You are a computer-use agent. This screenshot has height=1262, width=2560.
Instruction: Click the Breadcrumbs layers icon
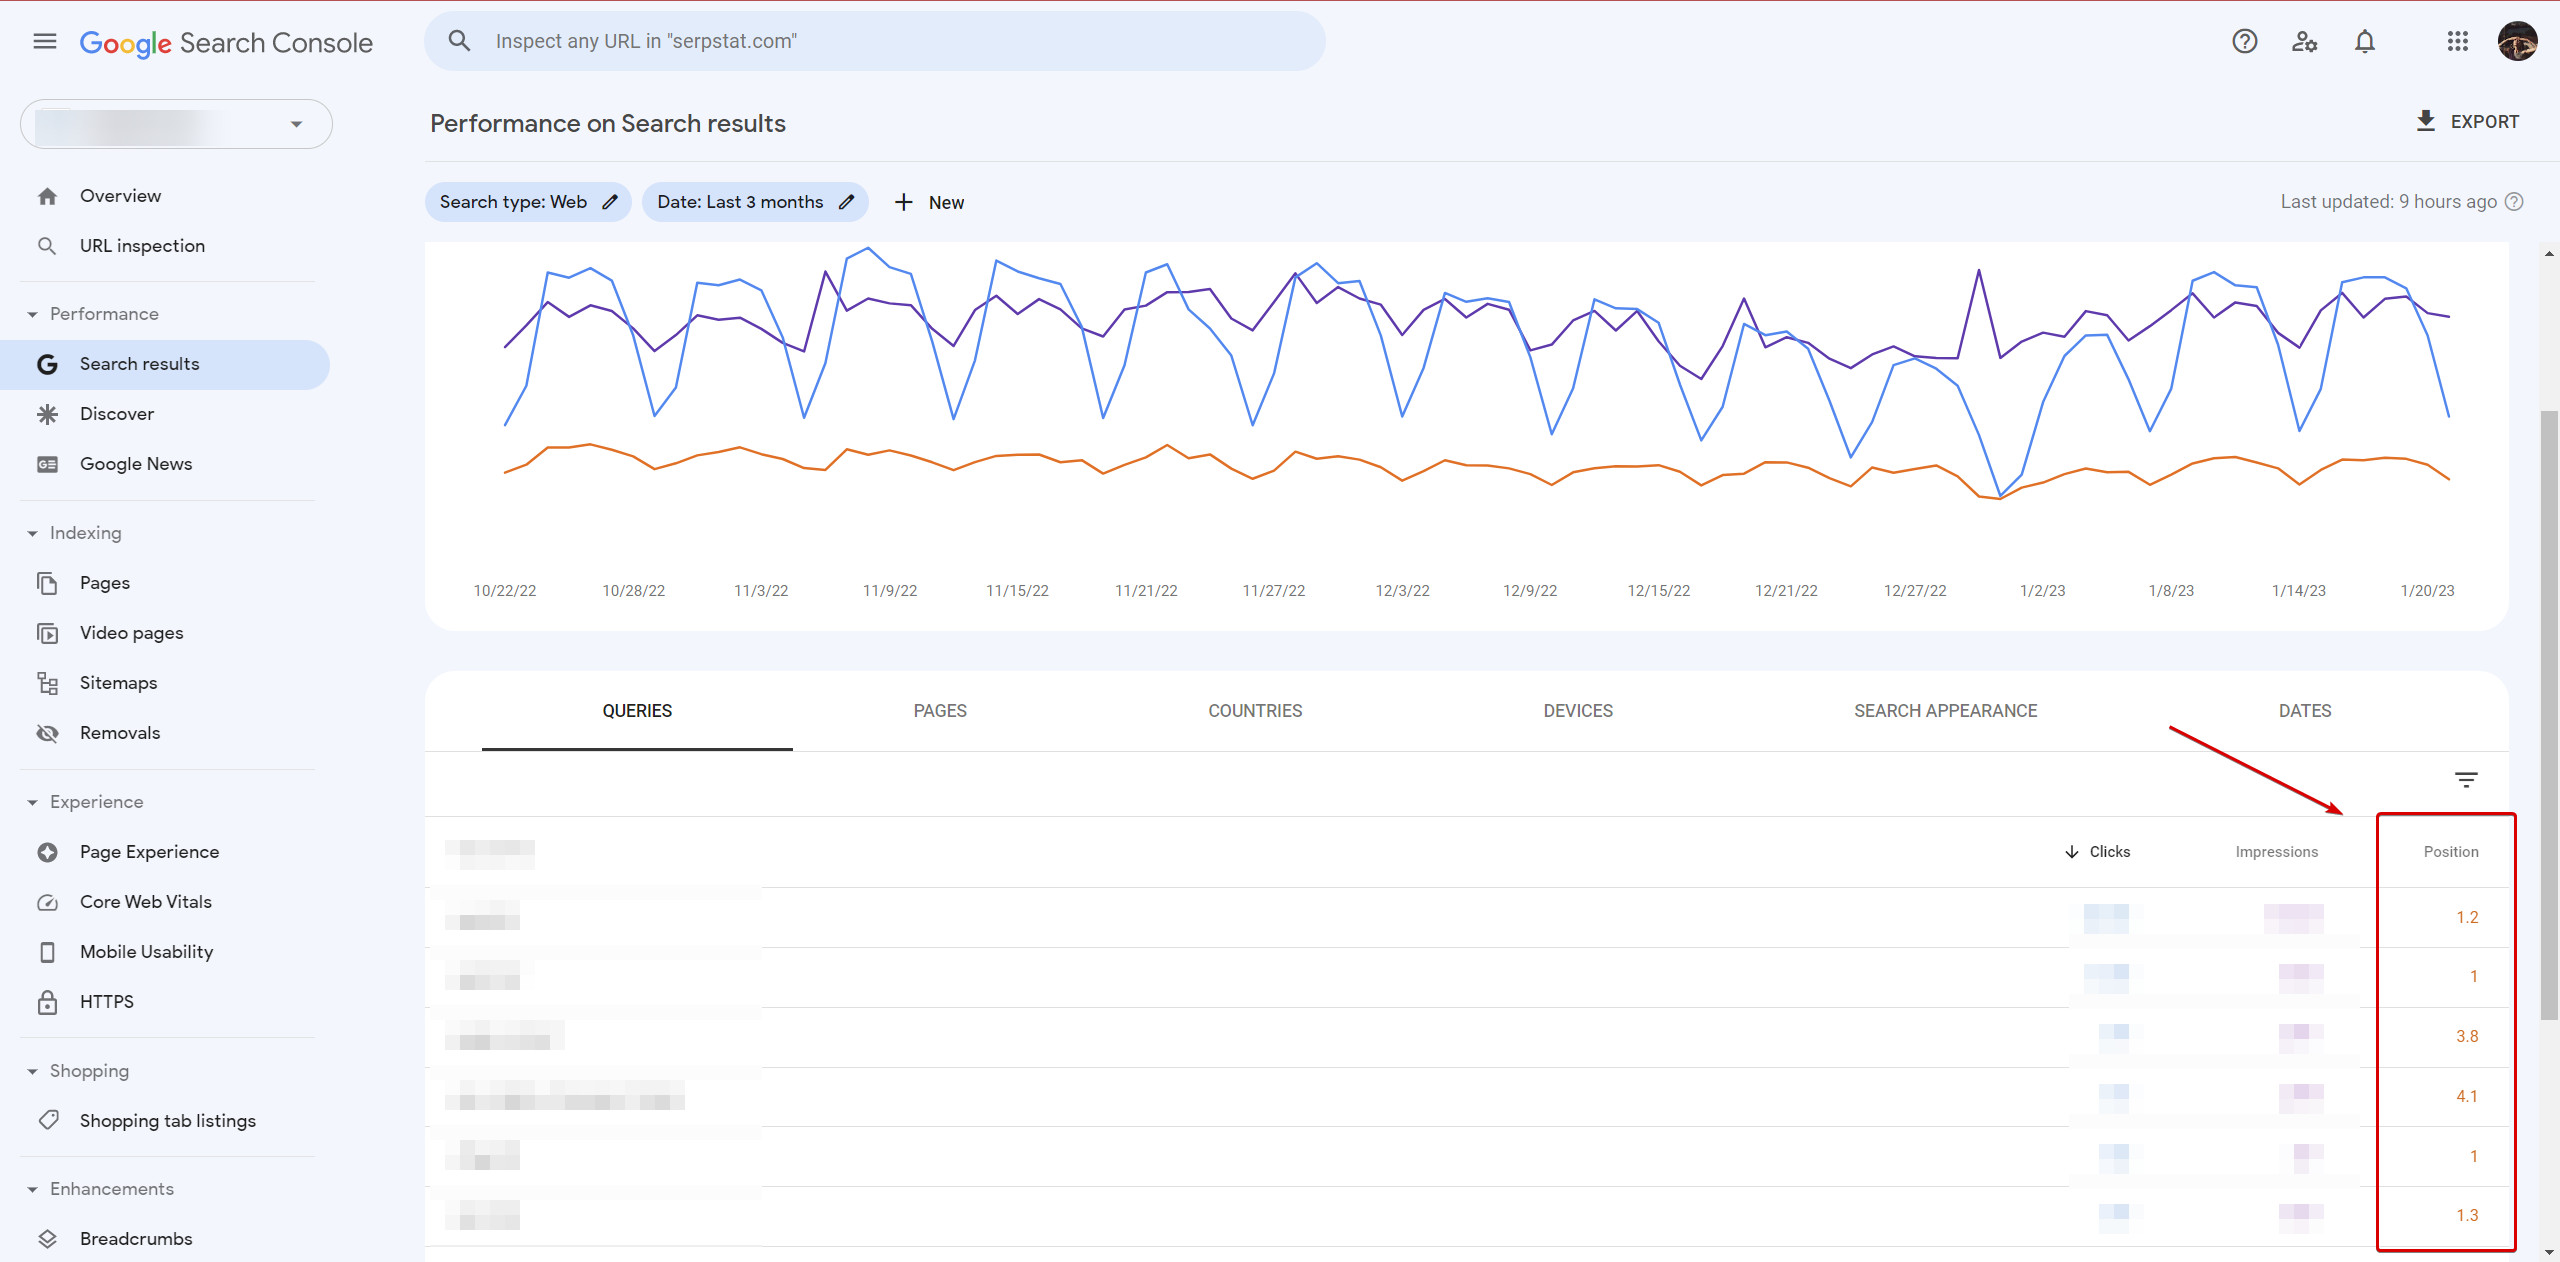[x=47, y=1239]
